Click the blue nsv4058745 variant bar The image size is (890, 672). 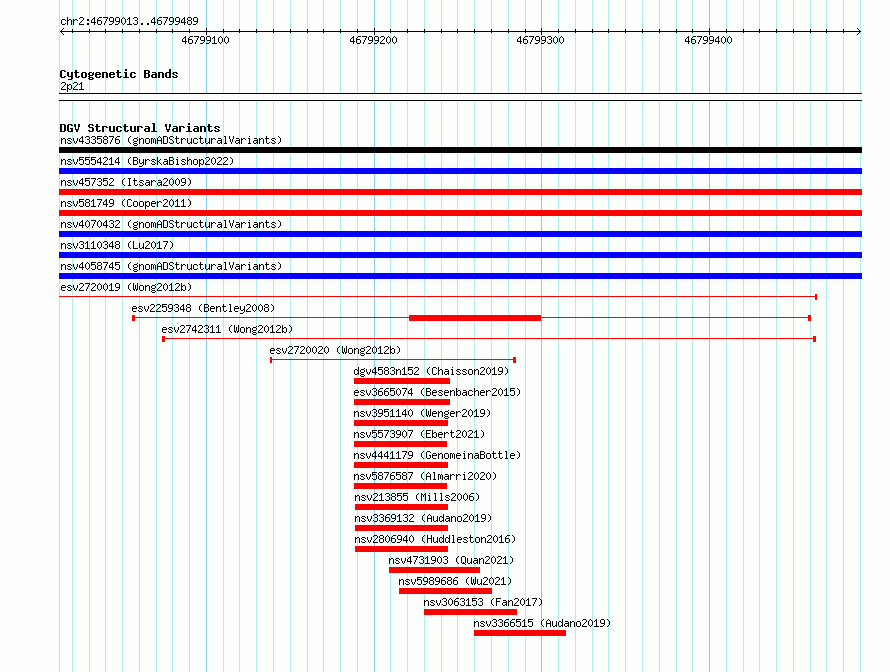(x=460, y=276)
